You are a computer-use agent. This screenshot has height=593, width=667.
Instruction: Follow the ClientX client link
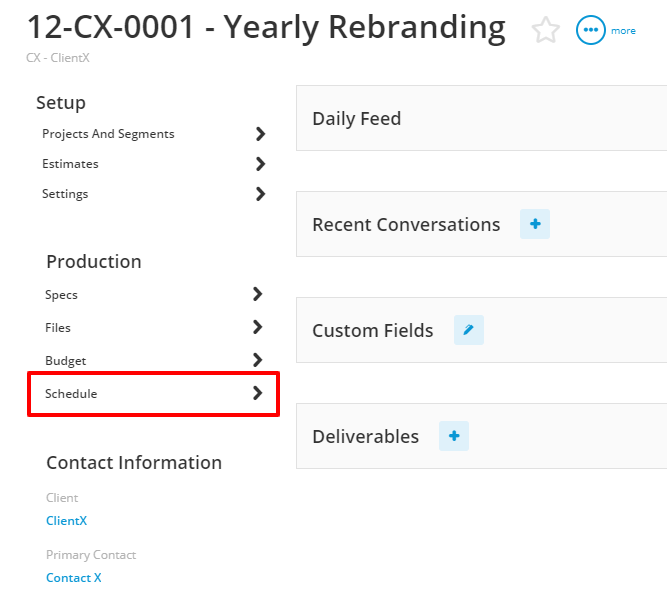[x=66, y=521]
